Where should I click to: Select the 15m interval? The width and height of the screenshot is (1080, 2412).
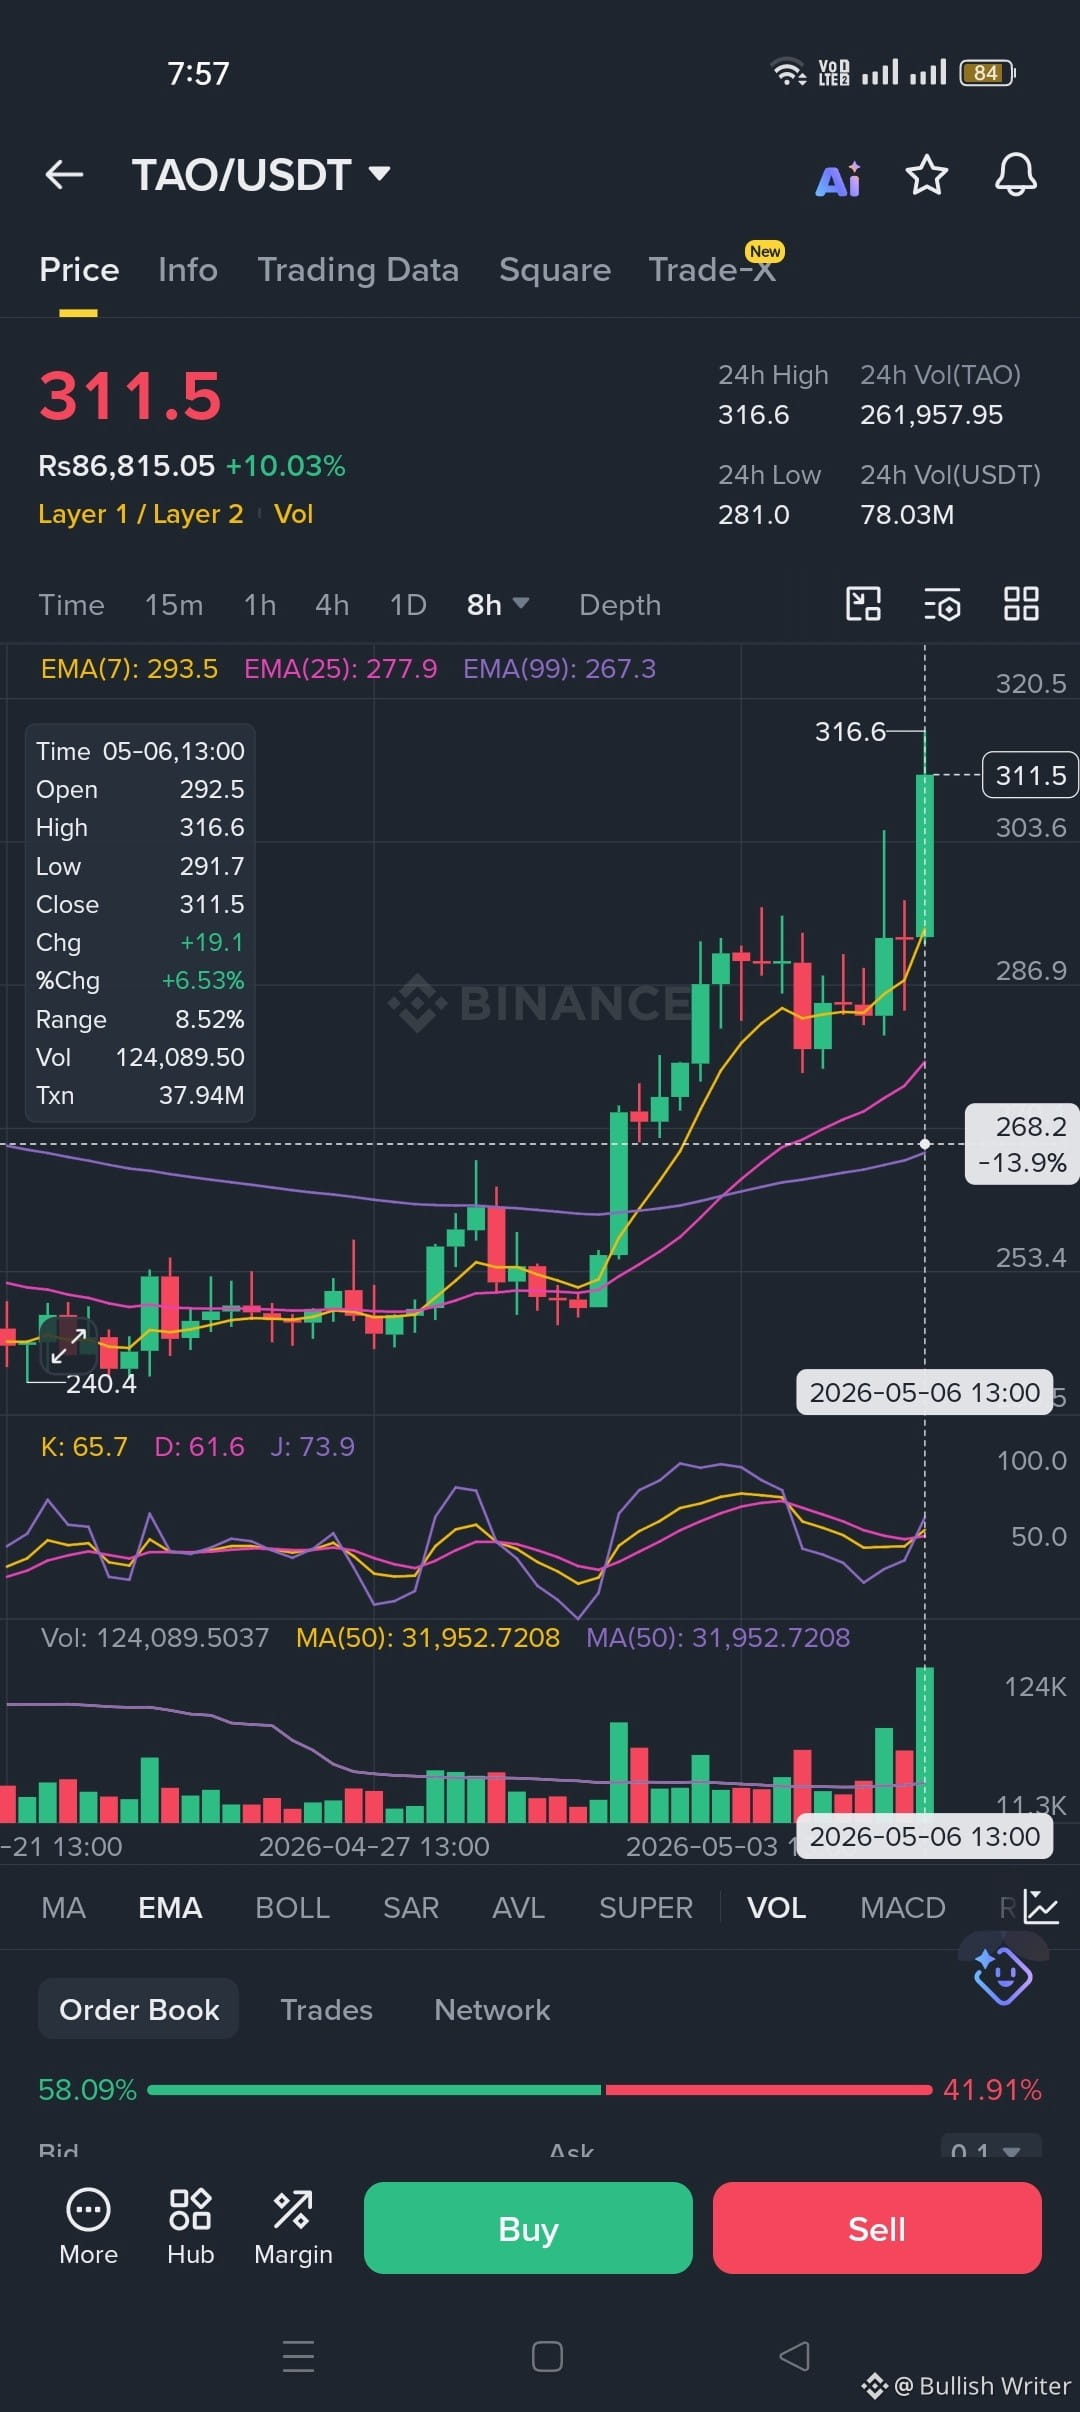[174, 604]
